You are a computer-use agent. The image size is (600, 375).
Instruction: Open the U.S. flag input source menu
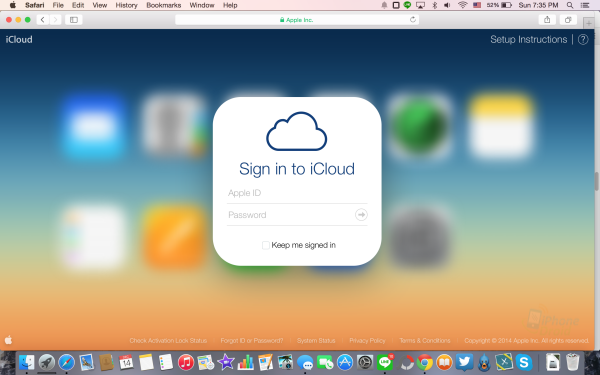pos(477,5)
